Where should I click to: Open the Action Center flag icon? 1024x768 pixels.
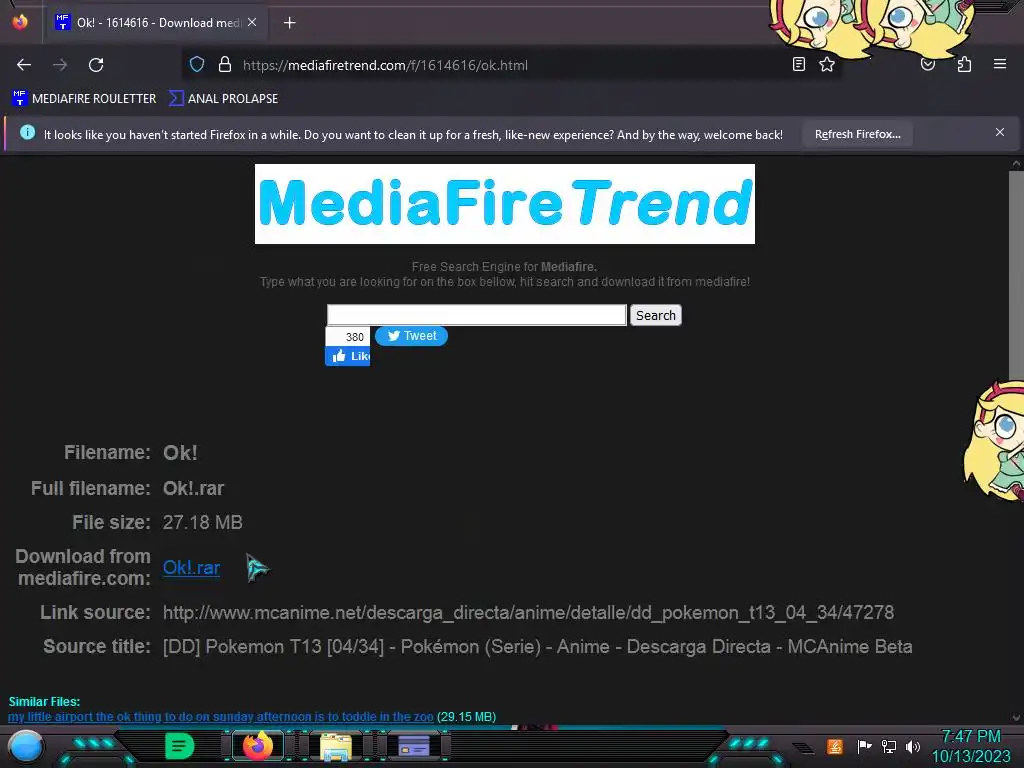point(864,746)
